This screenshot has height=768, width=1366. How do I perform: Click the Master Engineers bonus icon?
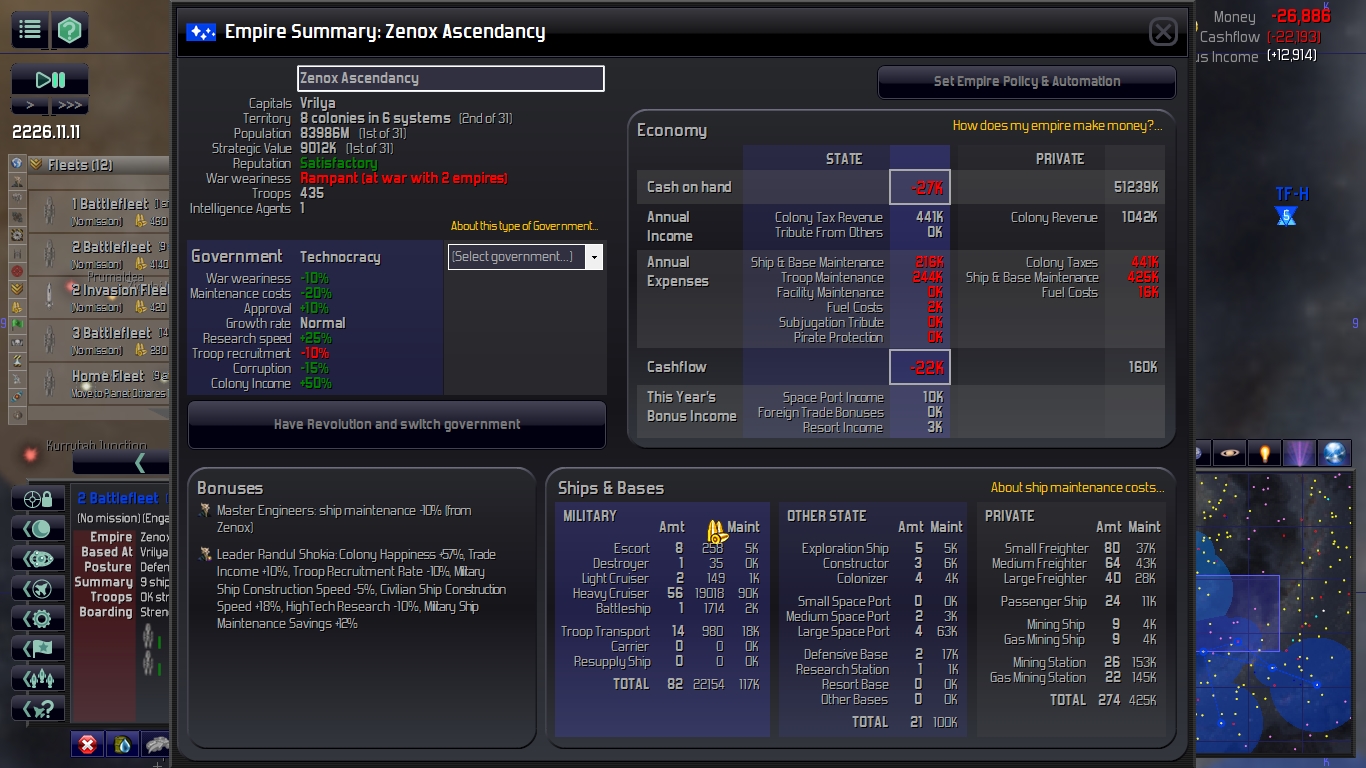click(x=205, y=511)
